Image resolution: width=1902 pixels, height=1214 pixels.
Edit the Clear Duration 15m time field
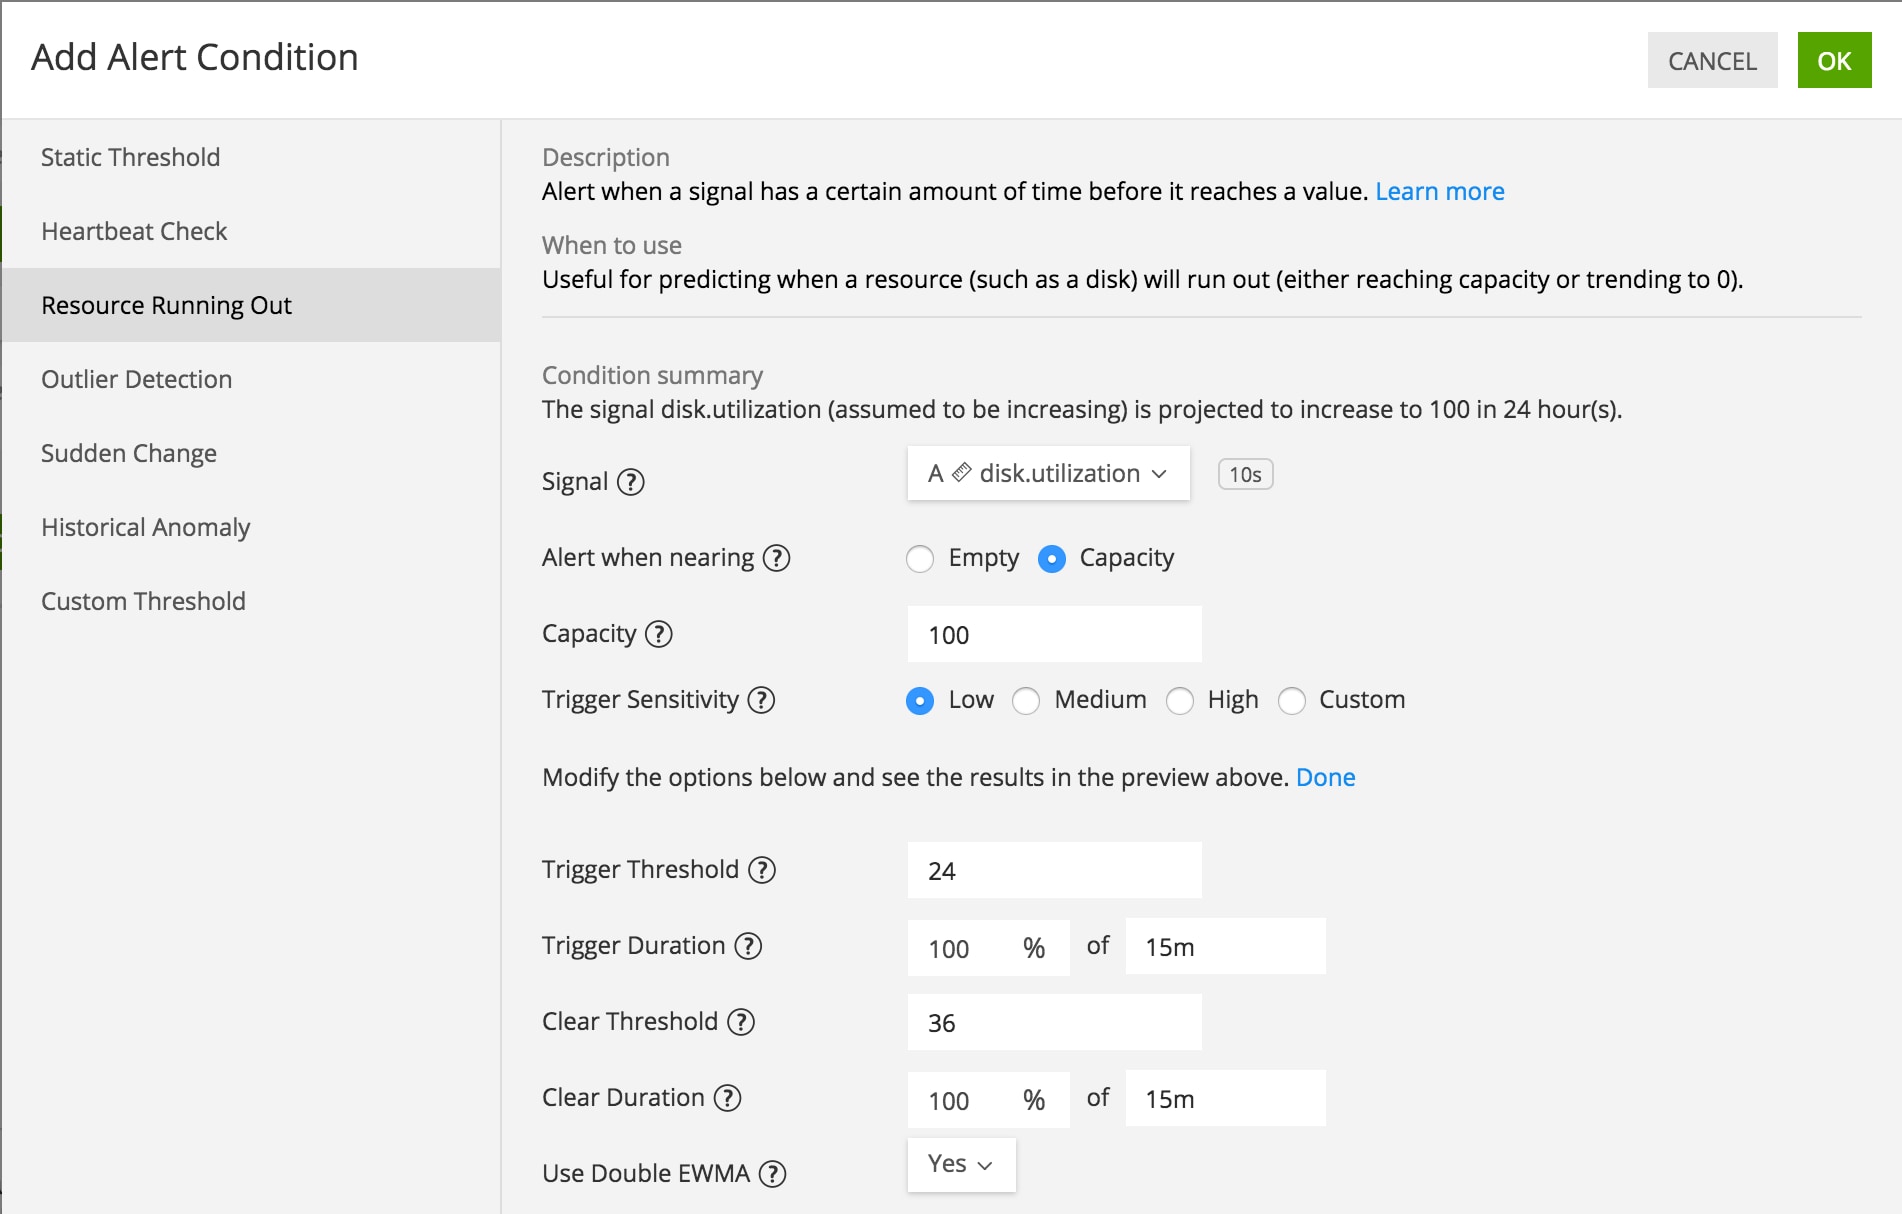1225,1098
